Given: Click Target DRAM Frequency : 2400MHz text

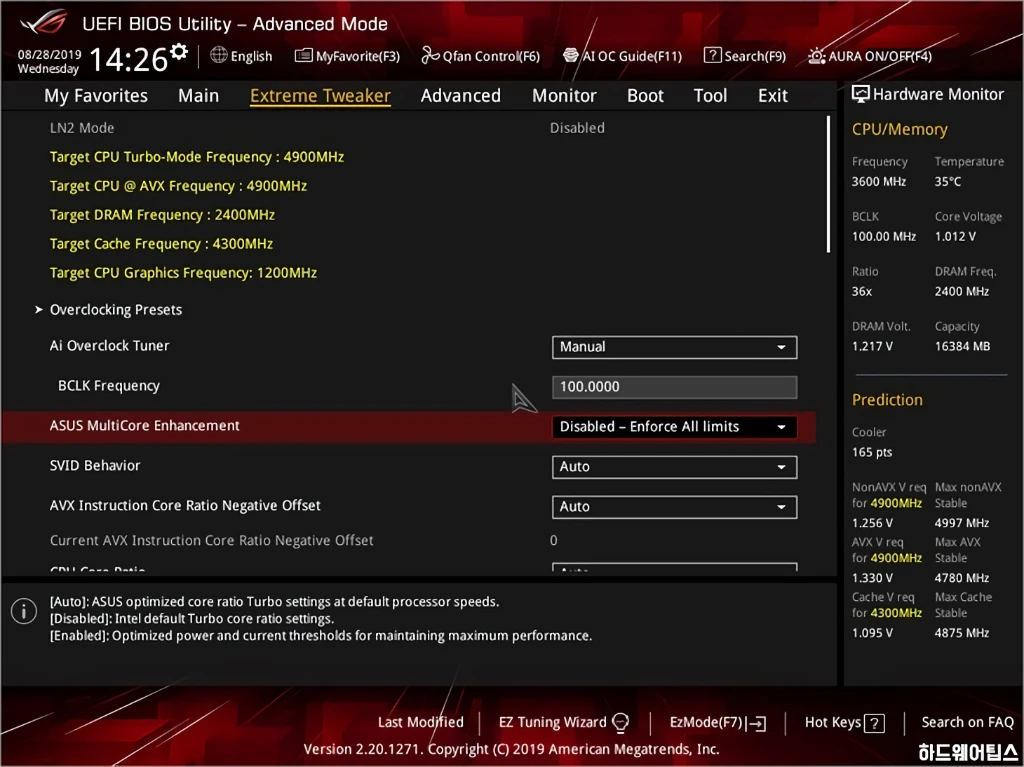Looking at the screenshot, I should [x=162, y=215].
